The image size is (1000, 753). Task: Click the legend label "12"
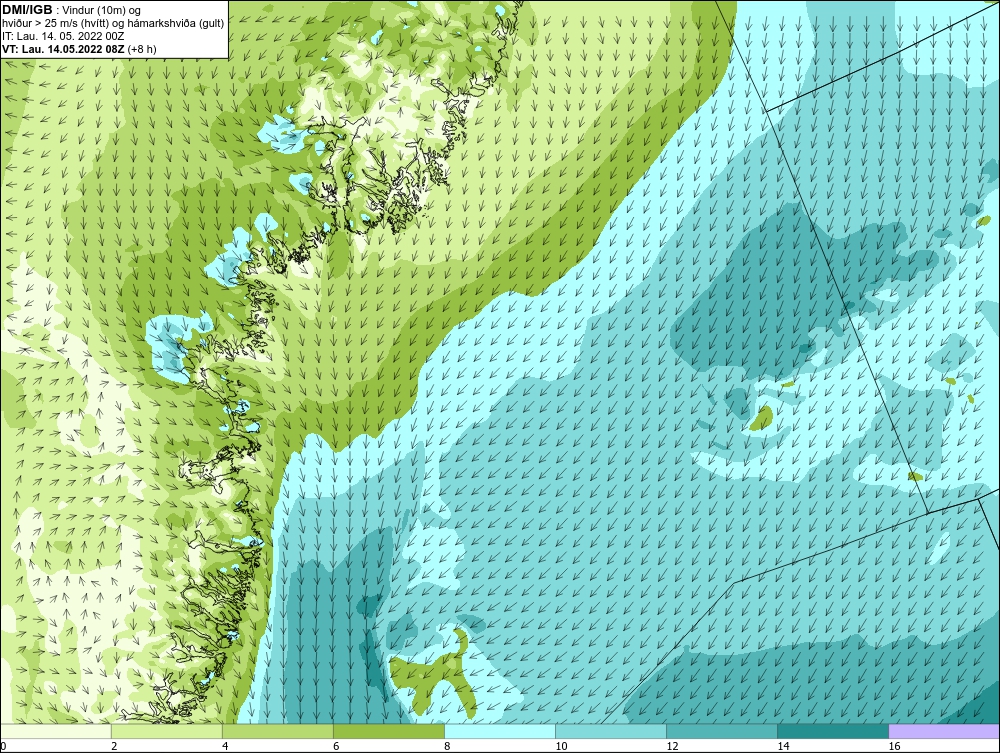pyautogui.click(x=672, y=746)
